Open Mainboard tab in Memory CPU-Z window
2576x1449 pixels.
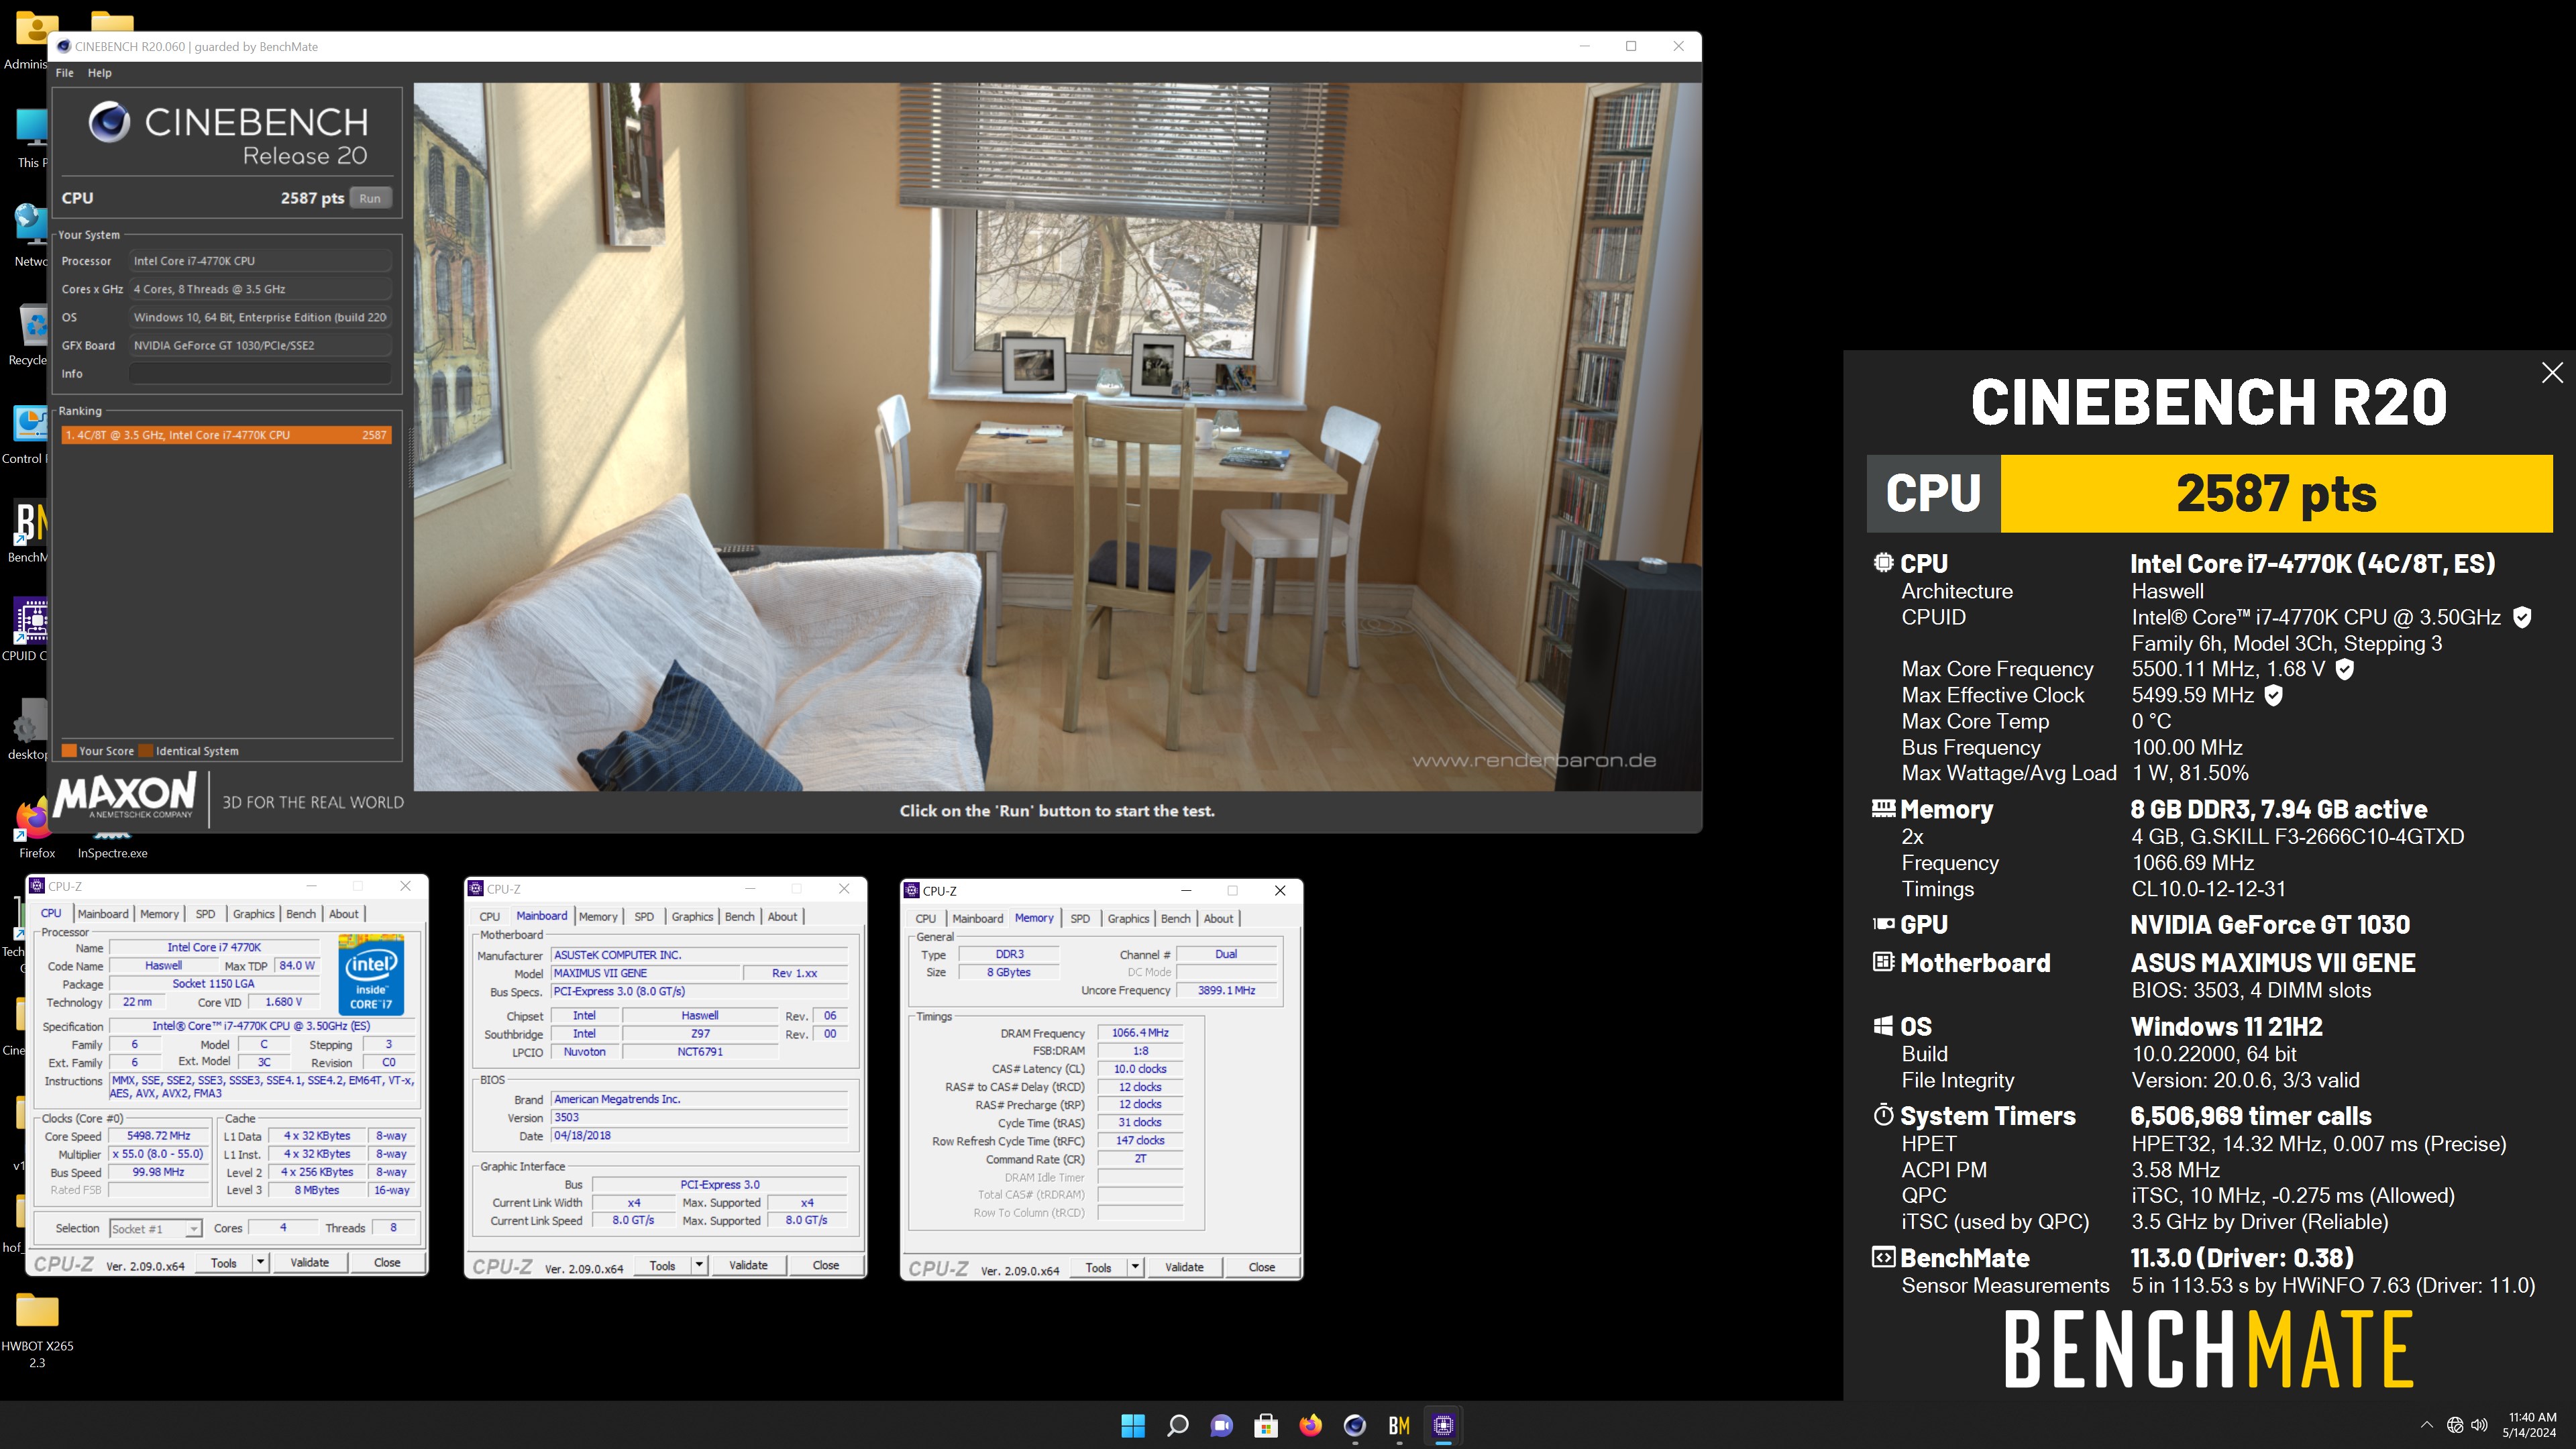(977, 919)
